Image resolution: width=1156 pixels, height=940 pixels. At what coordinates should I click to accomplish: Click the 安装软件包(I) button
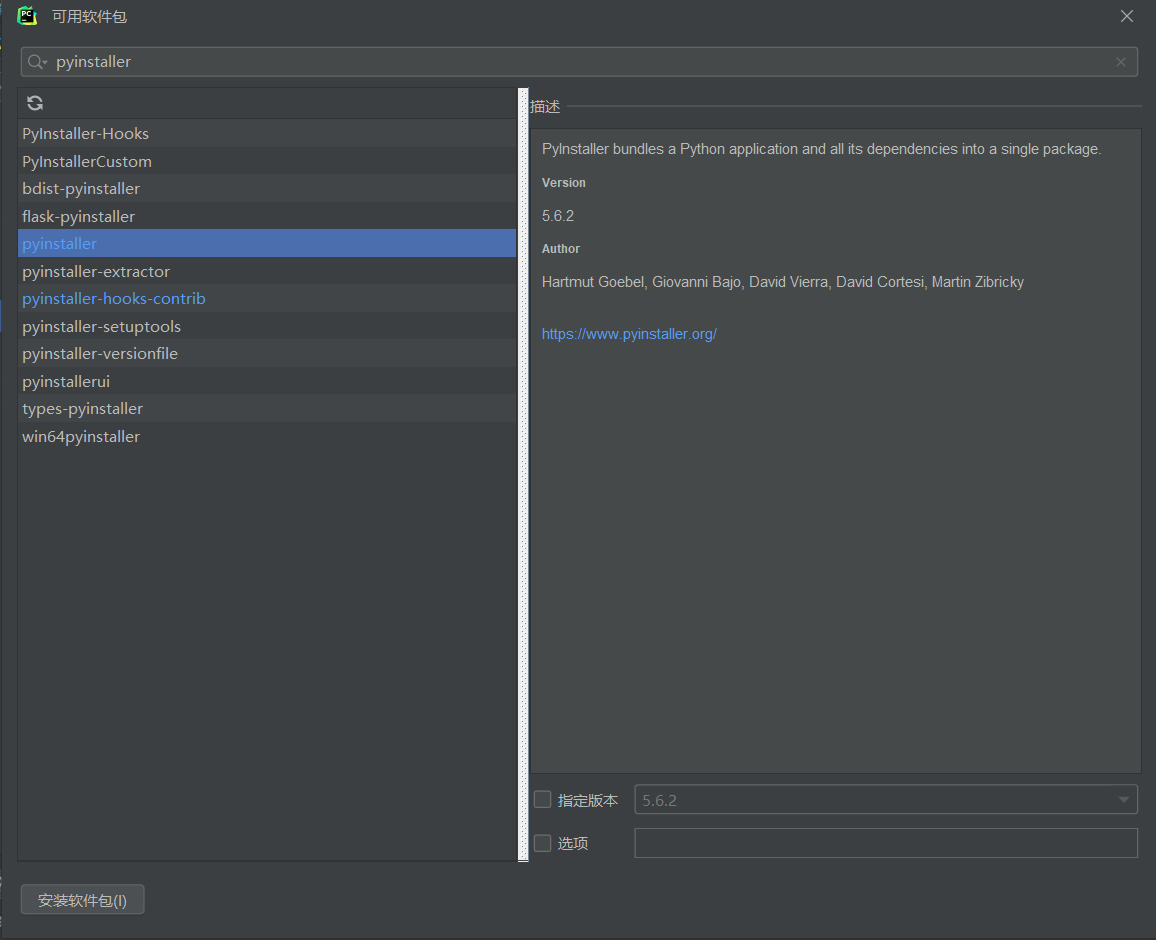point(83,899)
